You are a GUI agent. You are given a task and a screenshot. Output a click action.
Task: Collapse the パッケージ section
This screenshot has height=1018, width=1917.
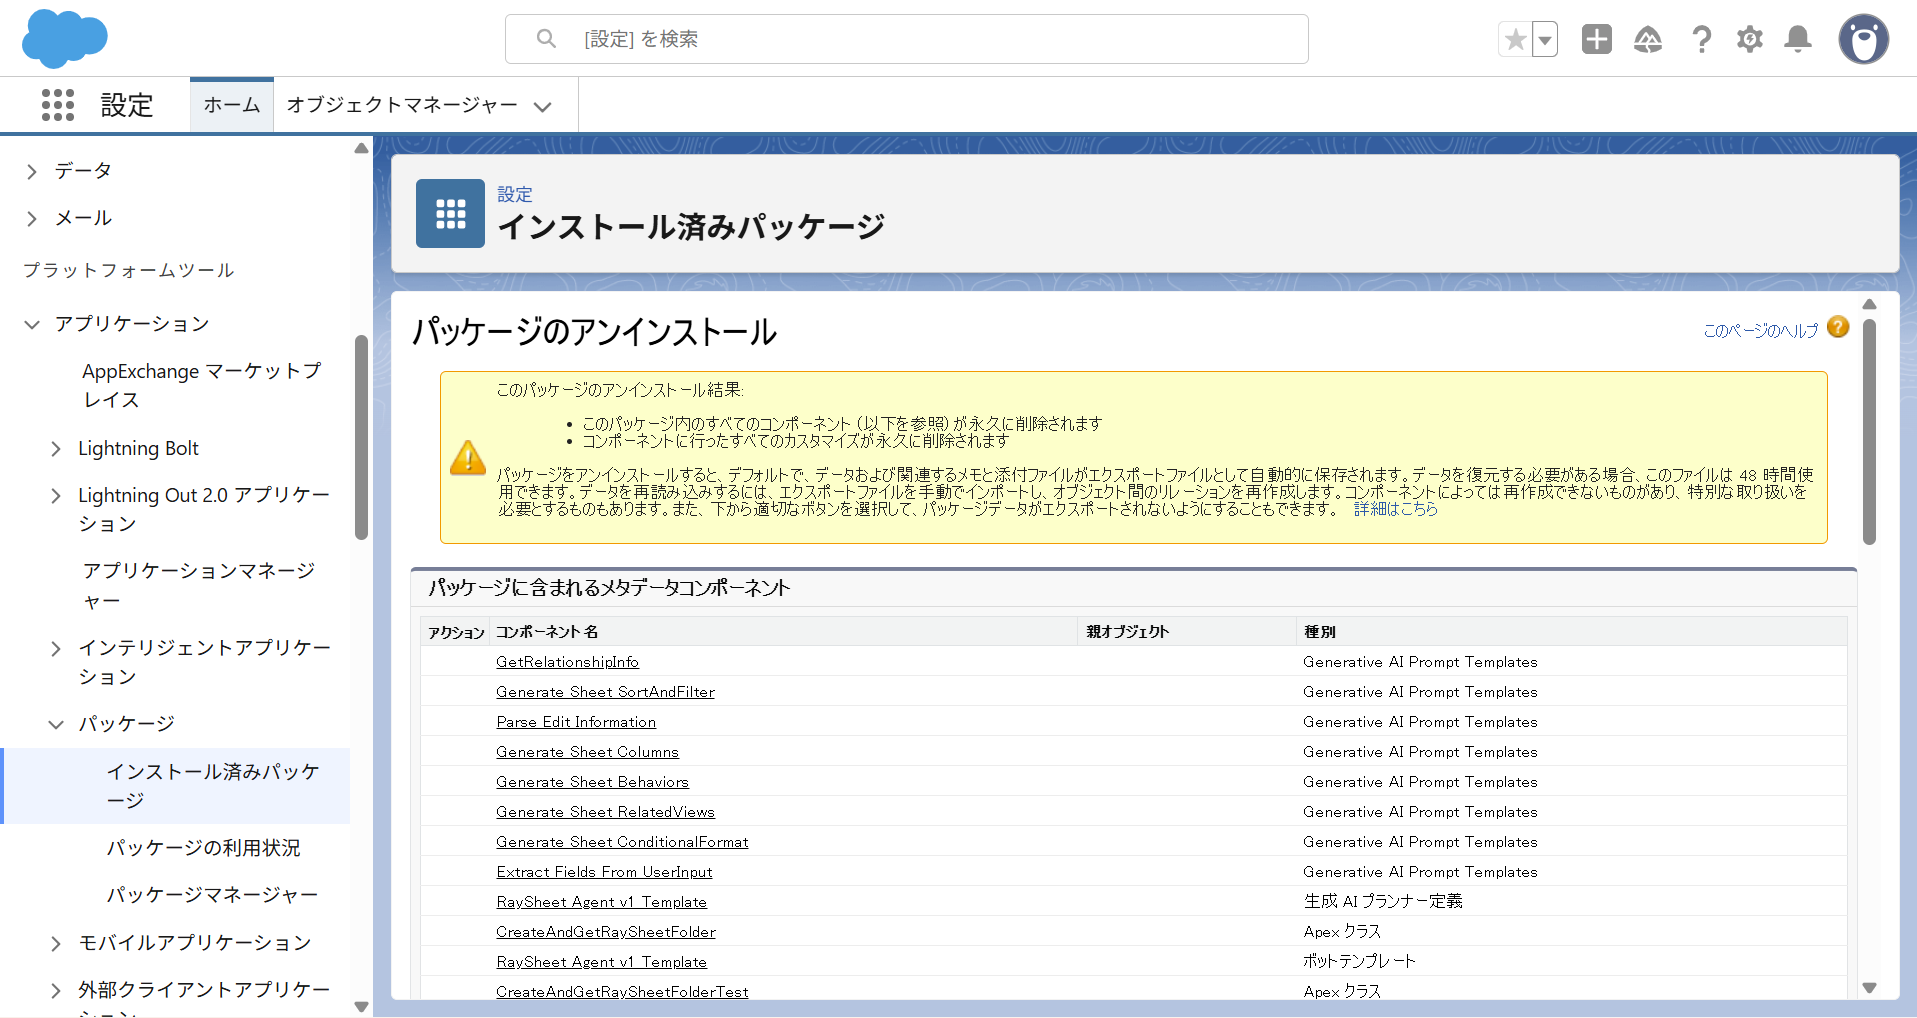point(56,724)
